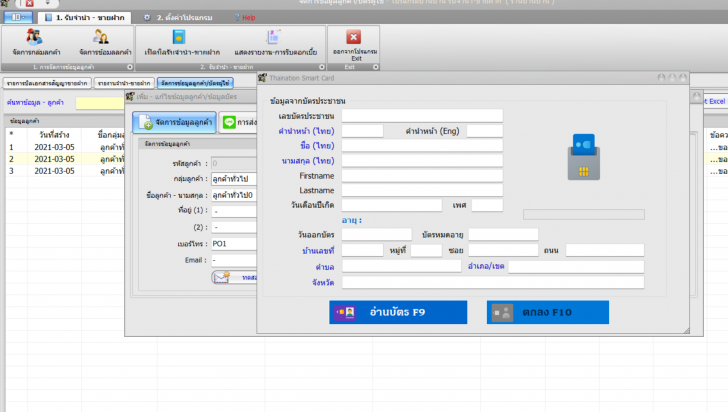Click manage customer data button in dialog

click(175, 122)
